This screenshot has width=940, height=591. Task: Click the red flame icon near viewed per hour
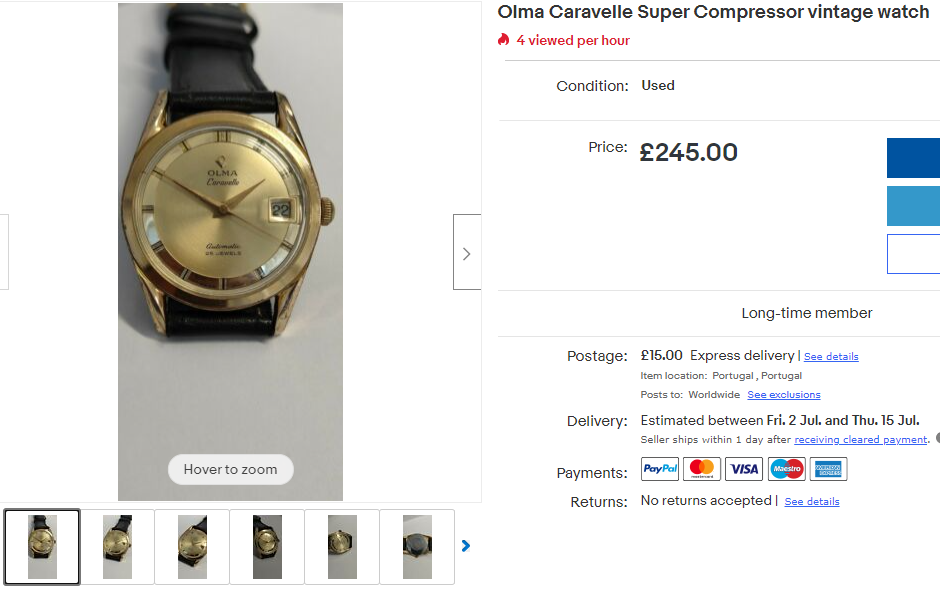[x=504, y=40]
